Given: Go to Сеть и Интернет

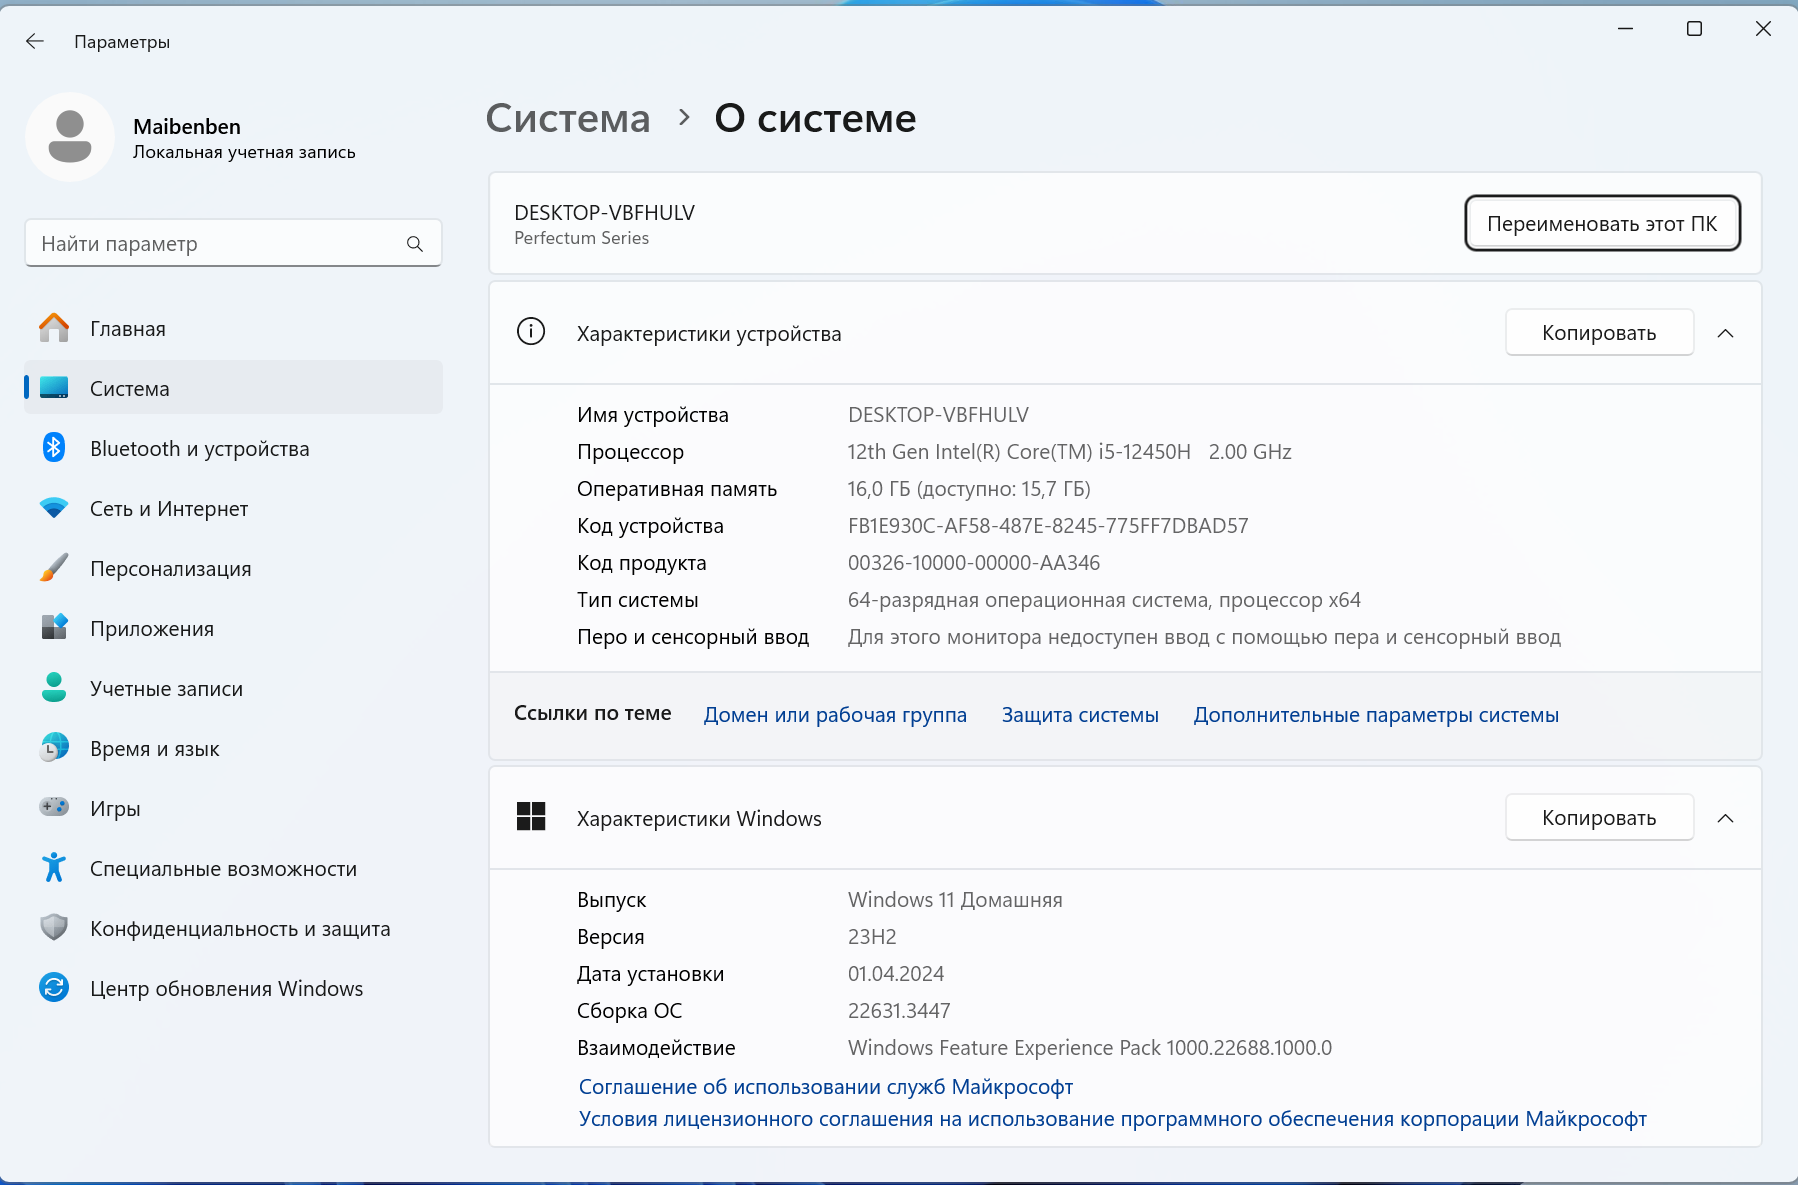Looking at the screenshot, I should coord(233,508).
